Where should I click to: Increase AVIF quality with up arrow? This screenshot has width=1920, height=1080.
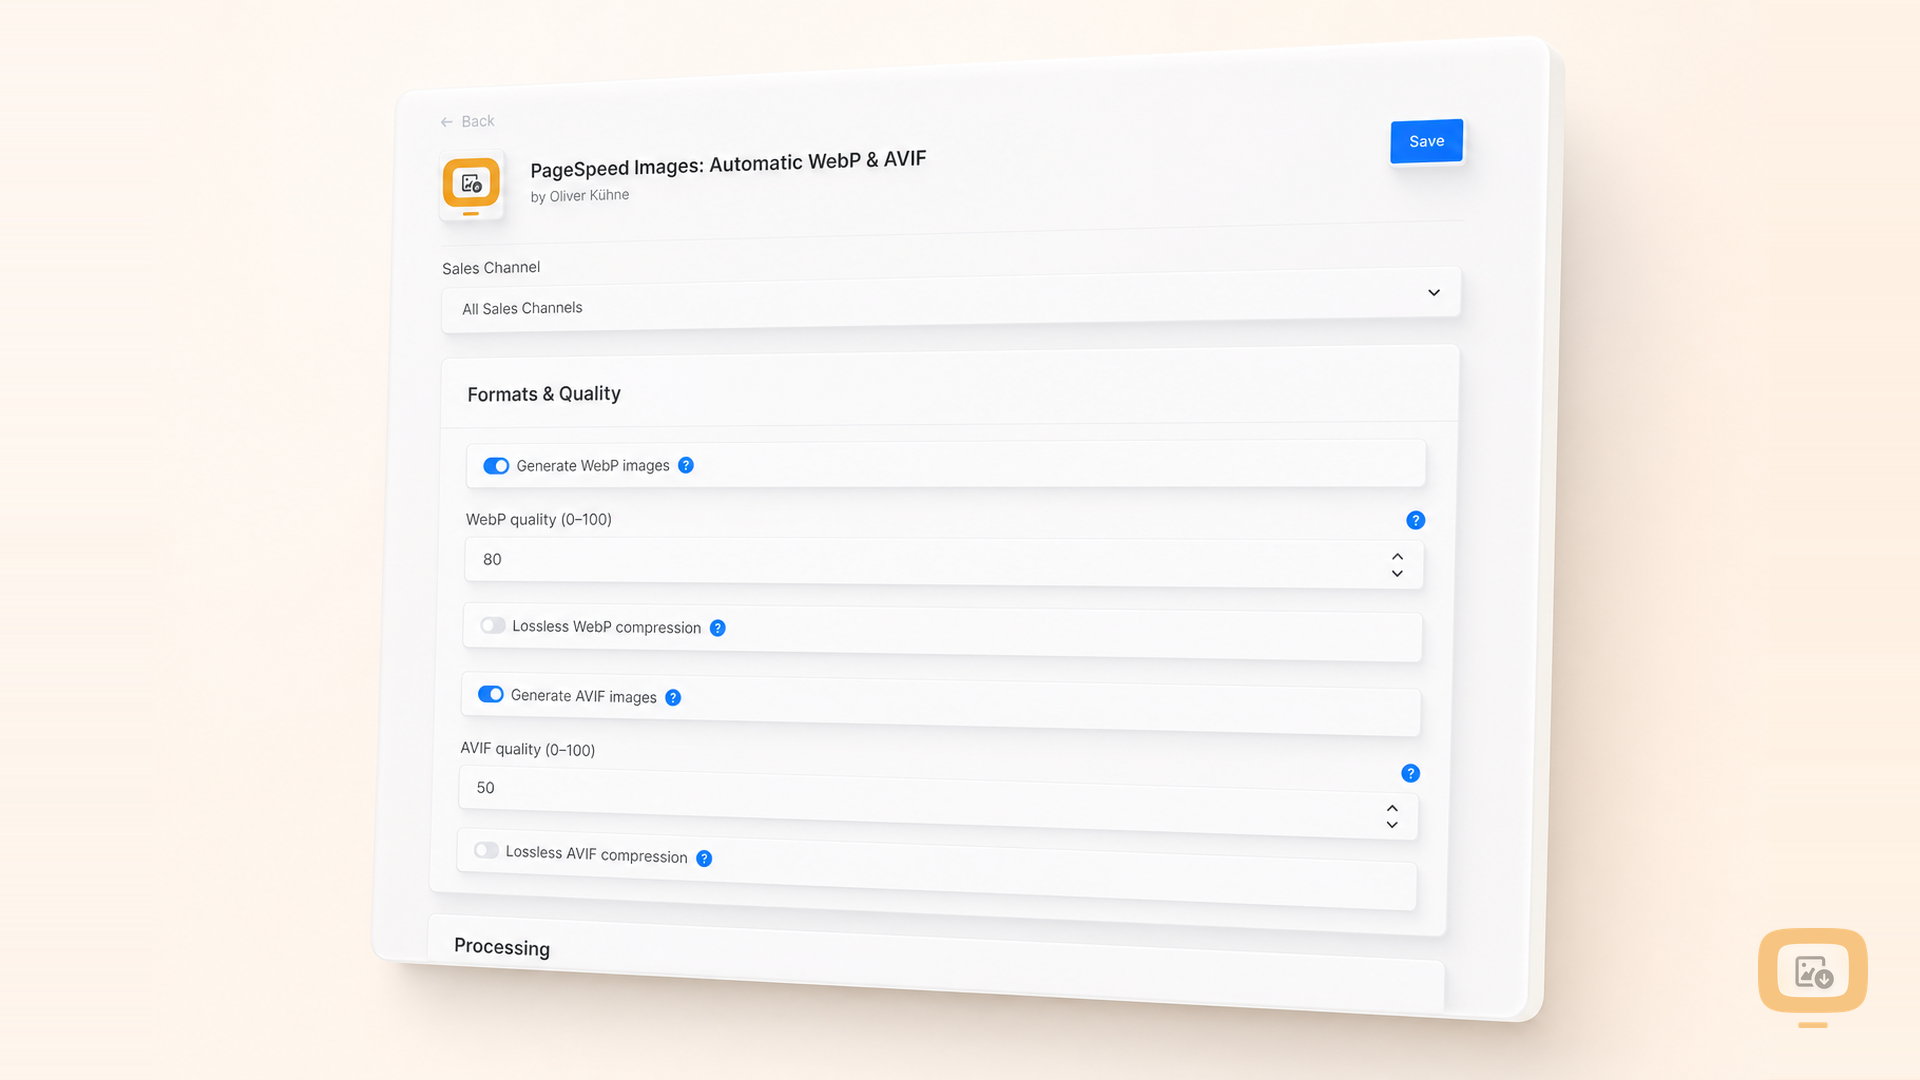tap(1392, 808)
